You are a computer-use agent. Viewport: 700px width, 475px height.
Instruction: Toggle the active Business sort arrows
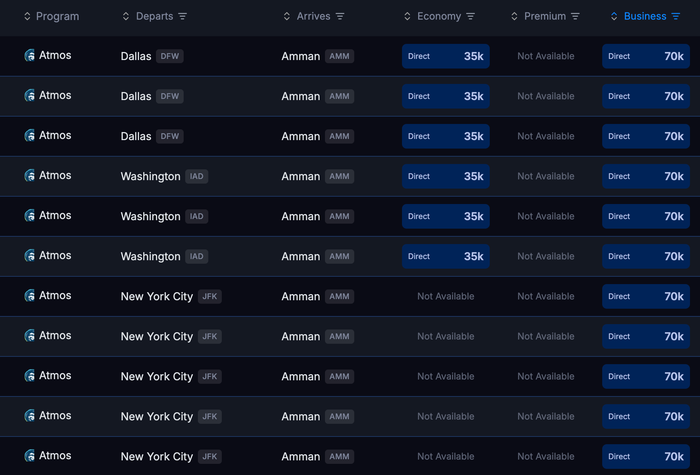pyautogui.click(x=614, y=17)
